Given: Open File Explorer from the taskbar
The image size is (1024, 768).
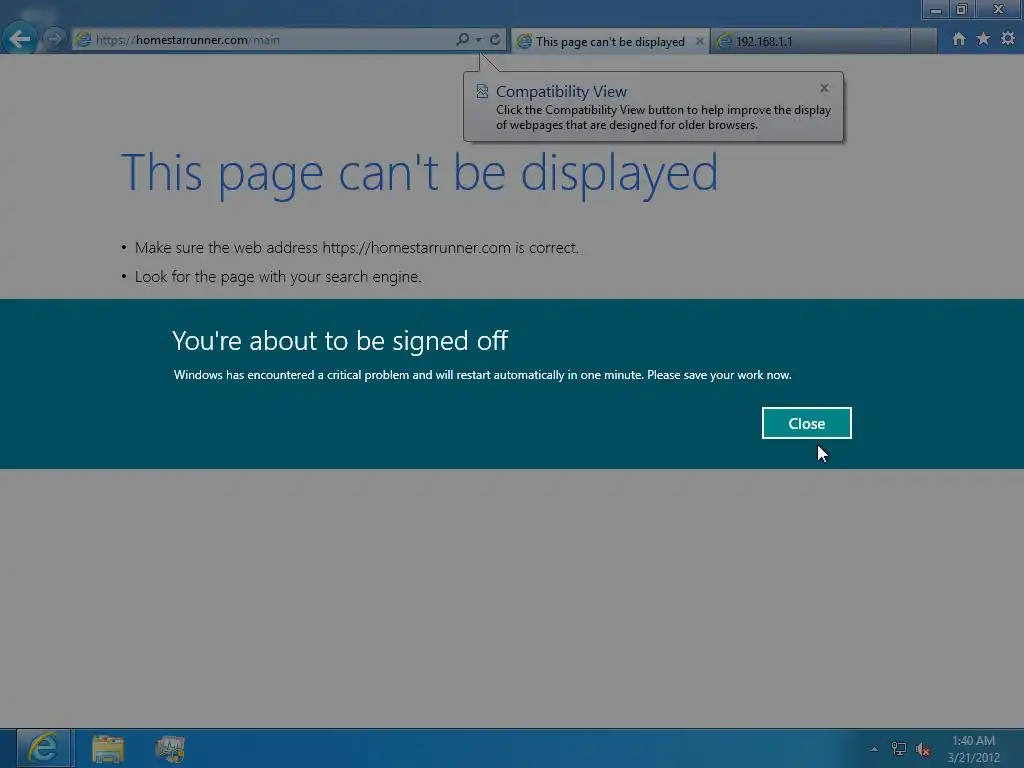Looking at the screenshot, I should (108, 748).
